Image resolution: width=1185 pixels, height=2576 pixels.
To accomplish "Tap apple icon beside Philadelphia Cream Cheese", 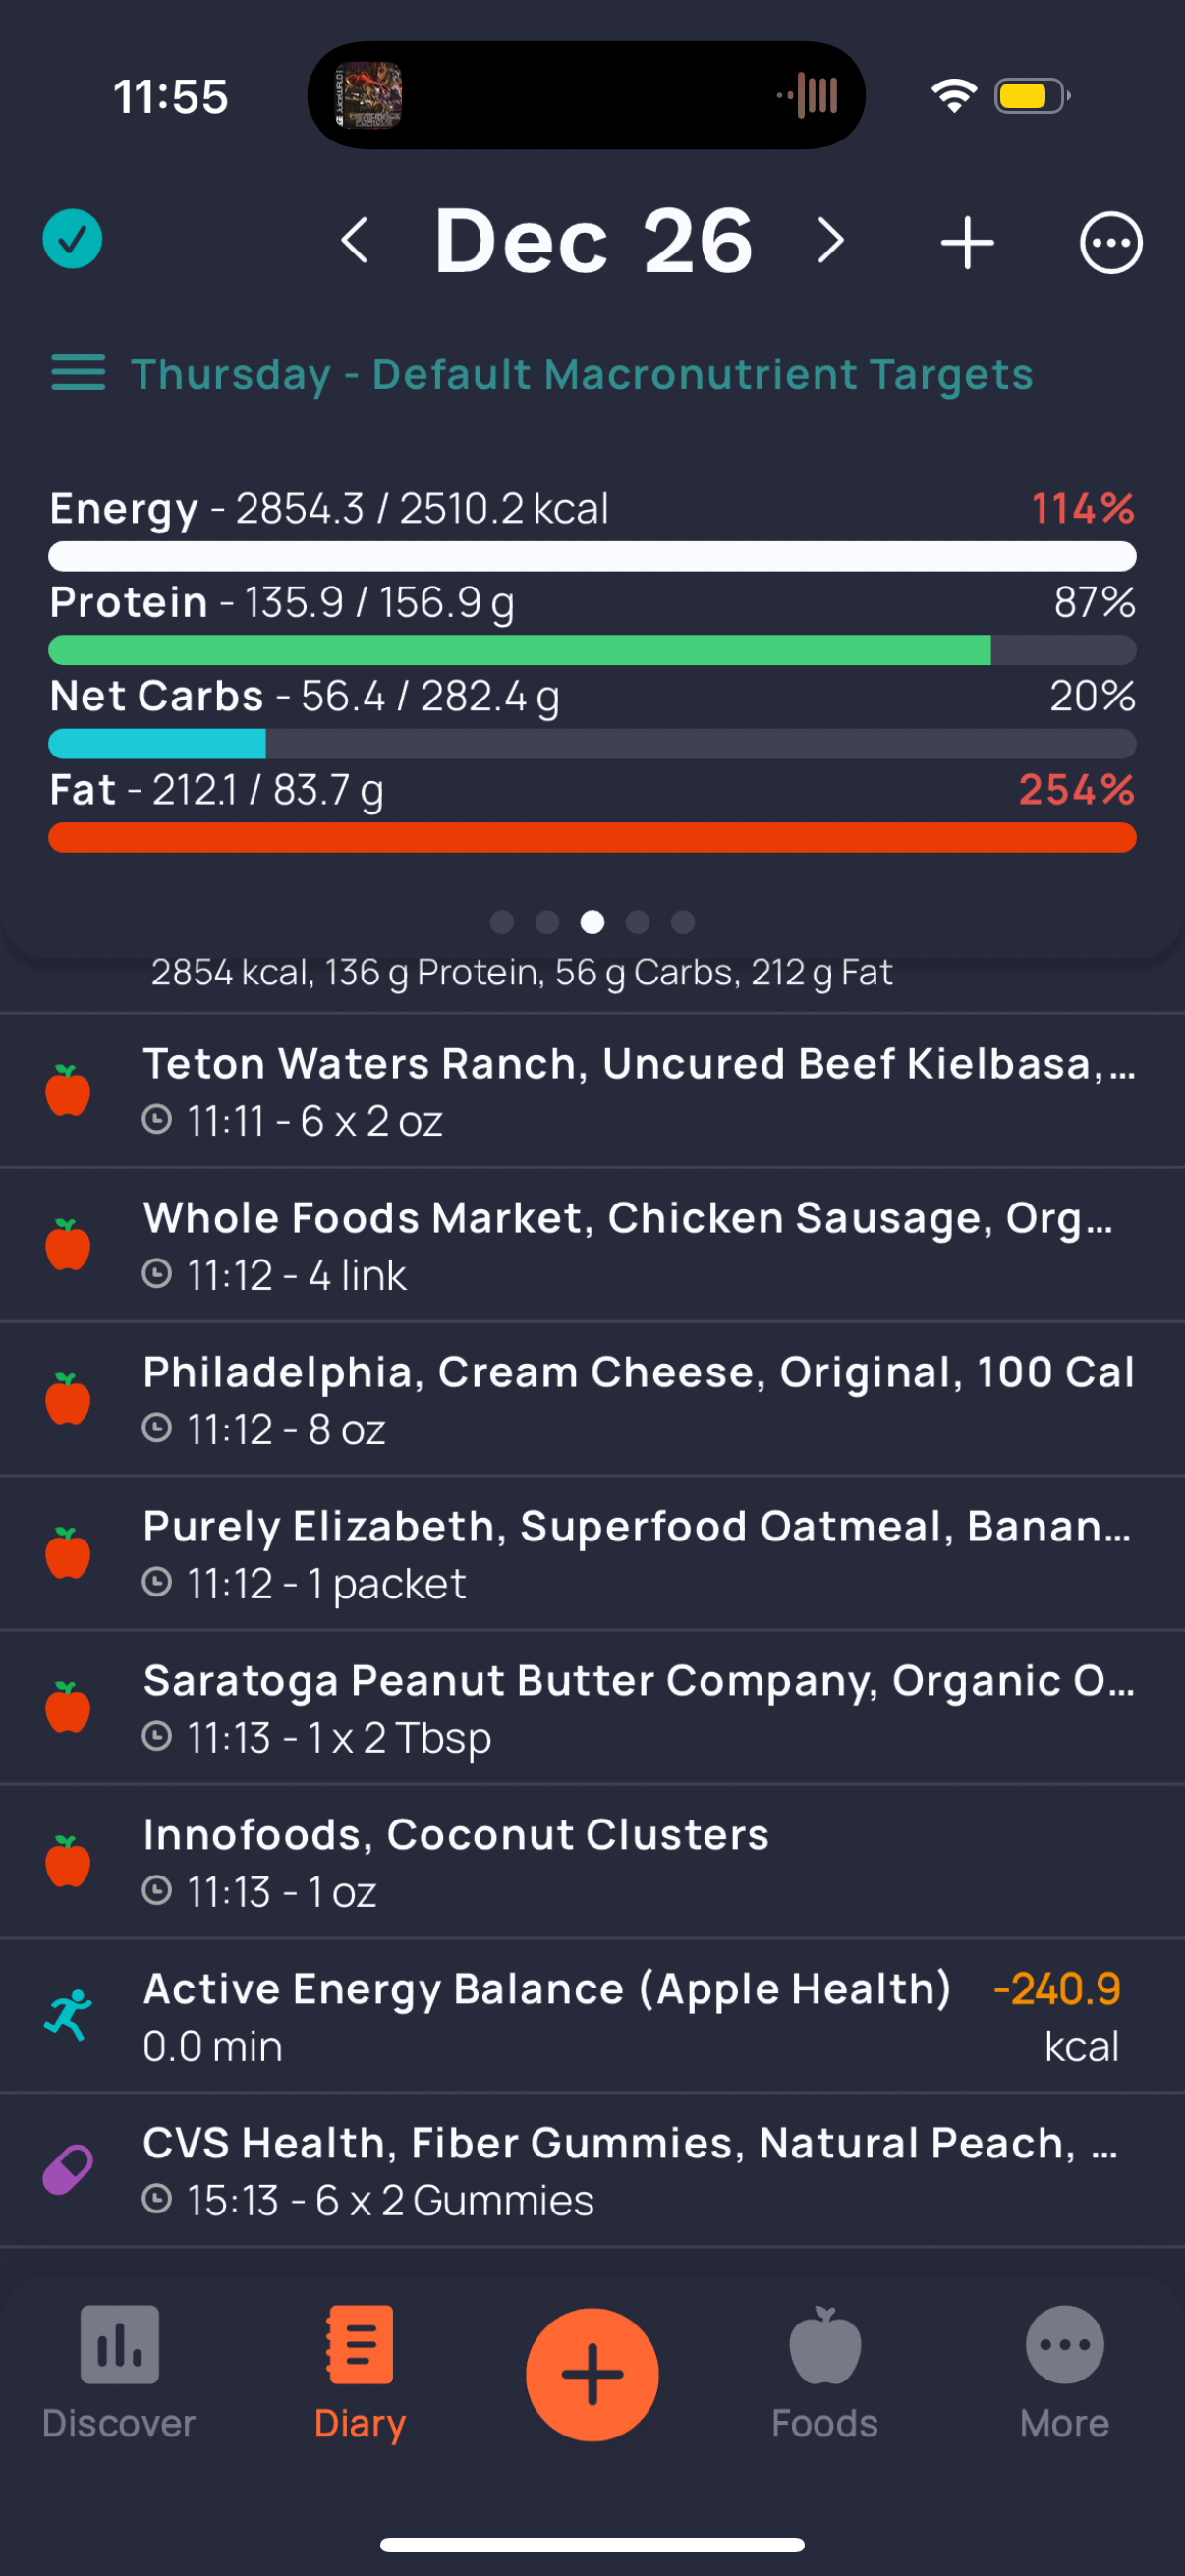I will (68, 1399).
